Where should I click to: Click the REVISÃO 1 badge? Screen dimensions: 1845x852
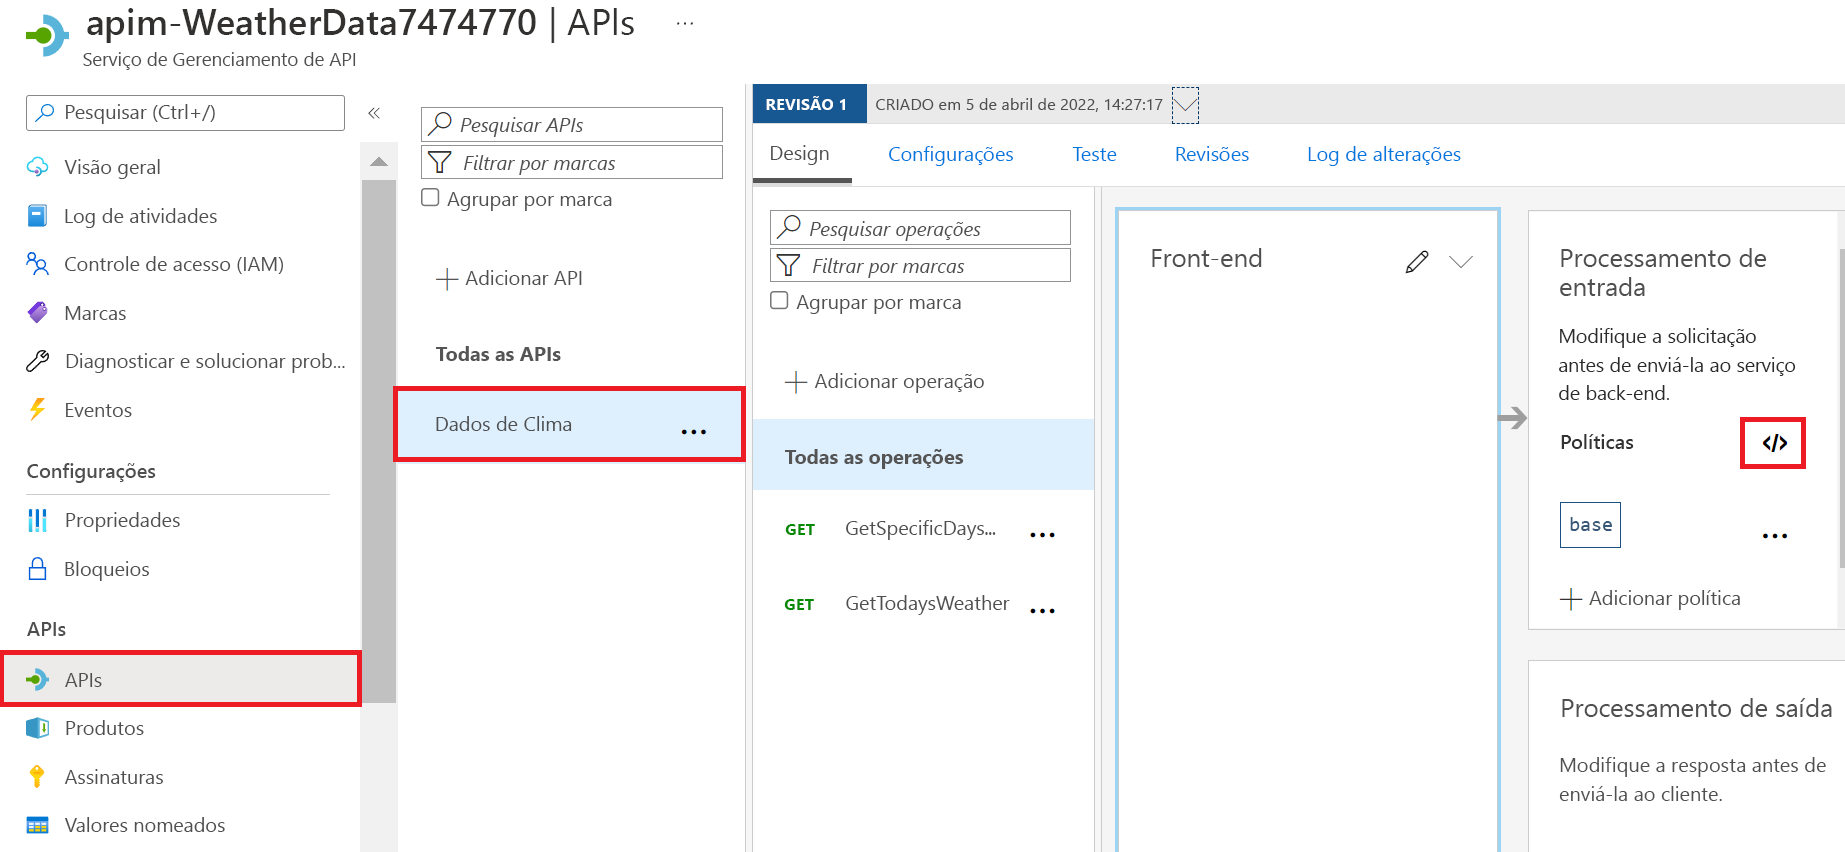[x=809, y=104]
